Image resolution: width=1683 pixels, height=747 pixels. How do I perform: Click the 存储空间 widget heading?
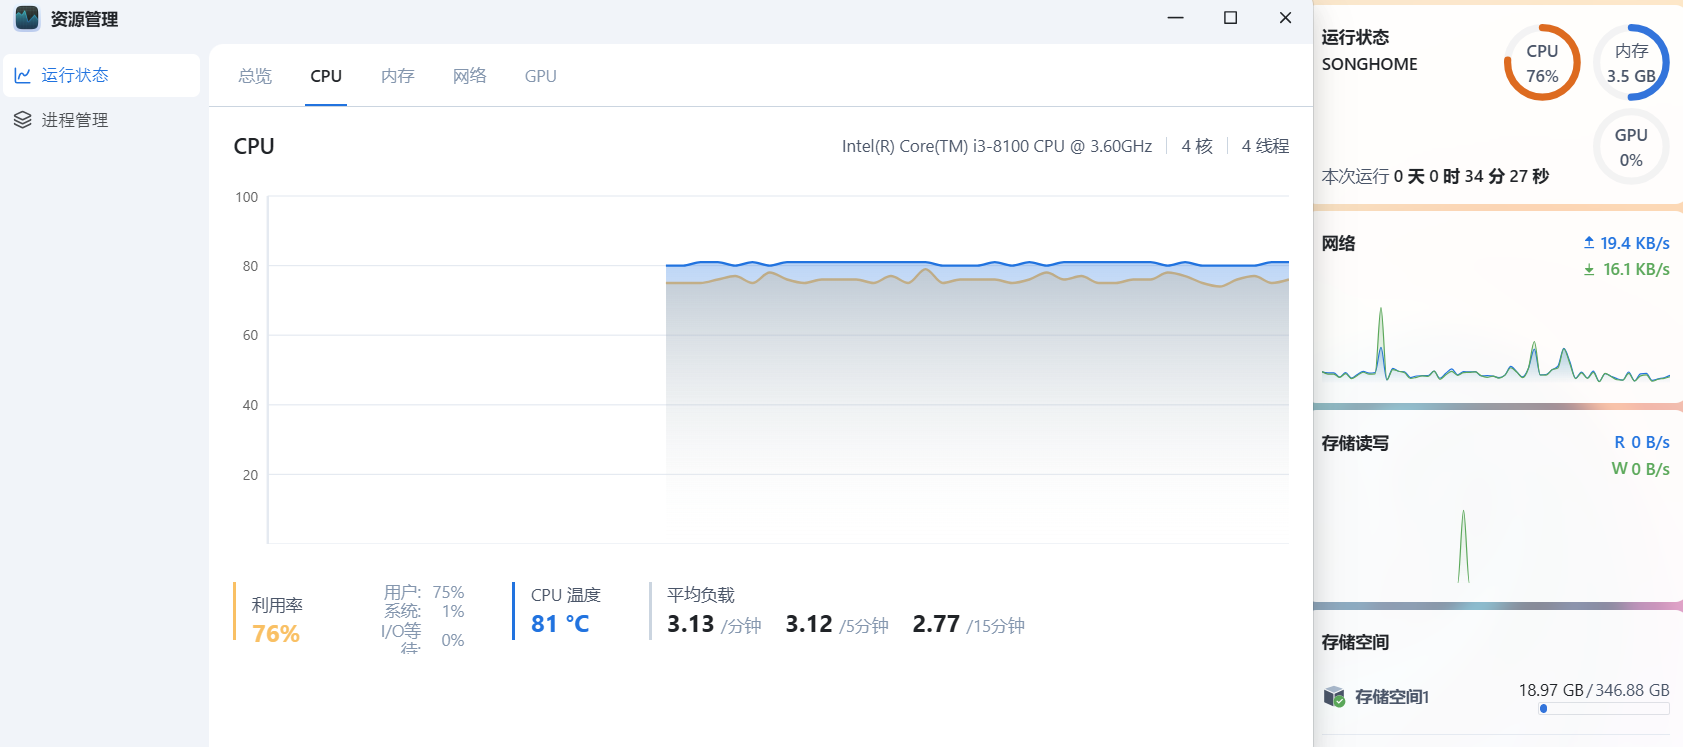[x=1355, y=642]
